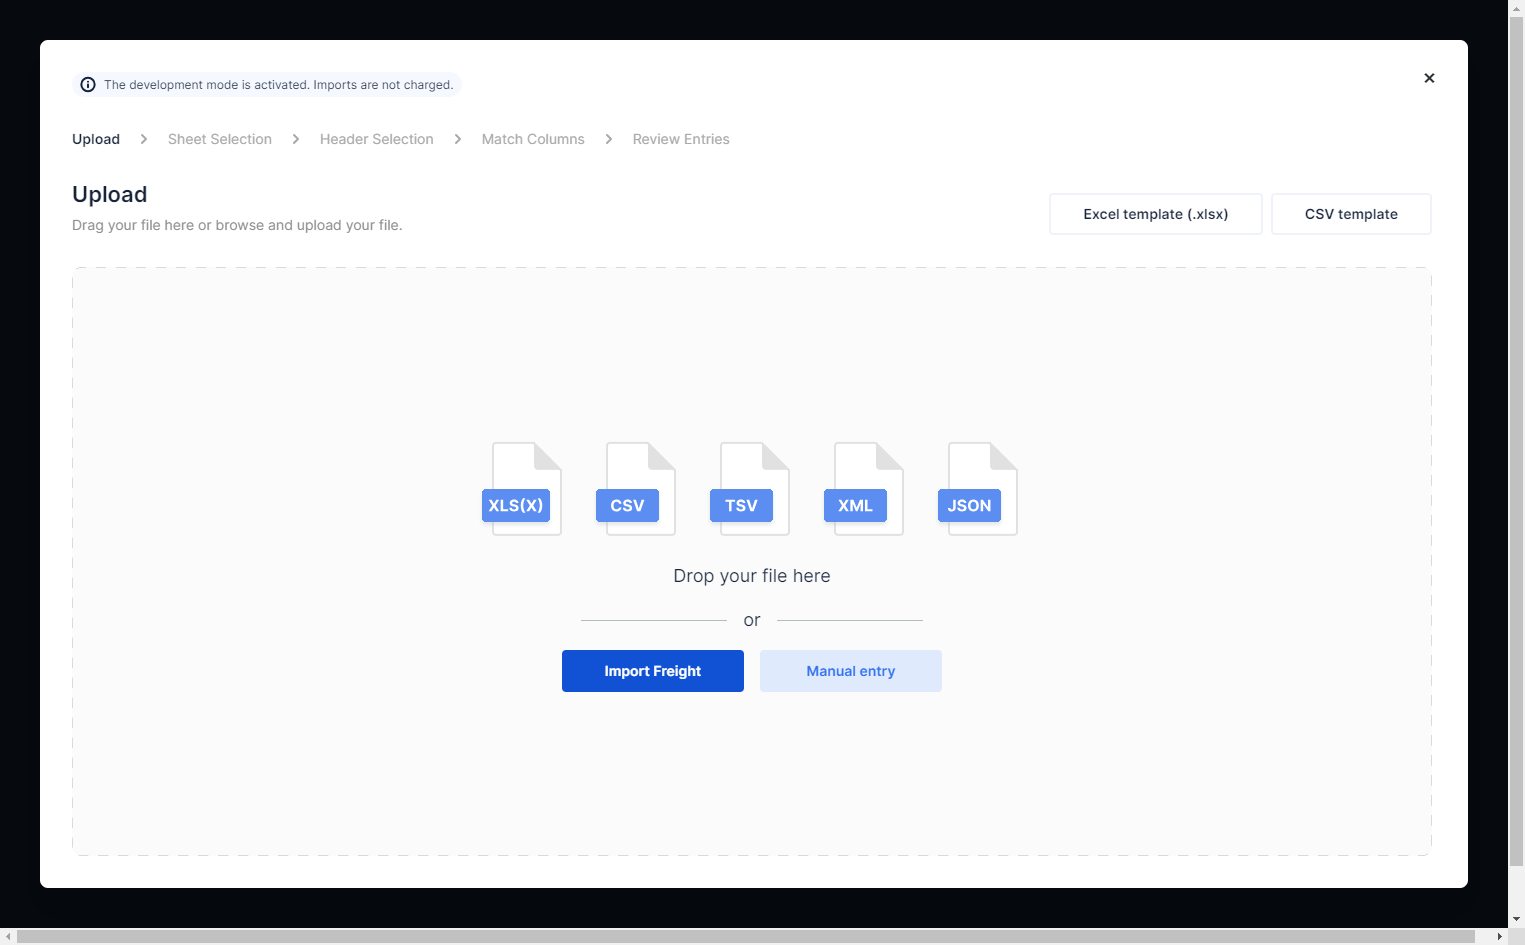Go to the Upload step
This screenshot has width=1525, height=945.
(x=96, y=139)
